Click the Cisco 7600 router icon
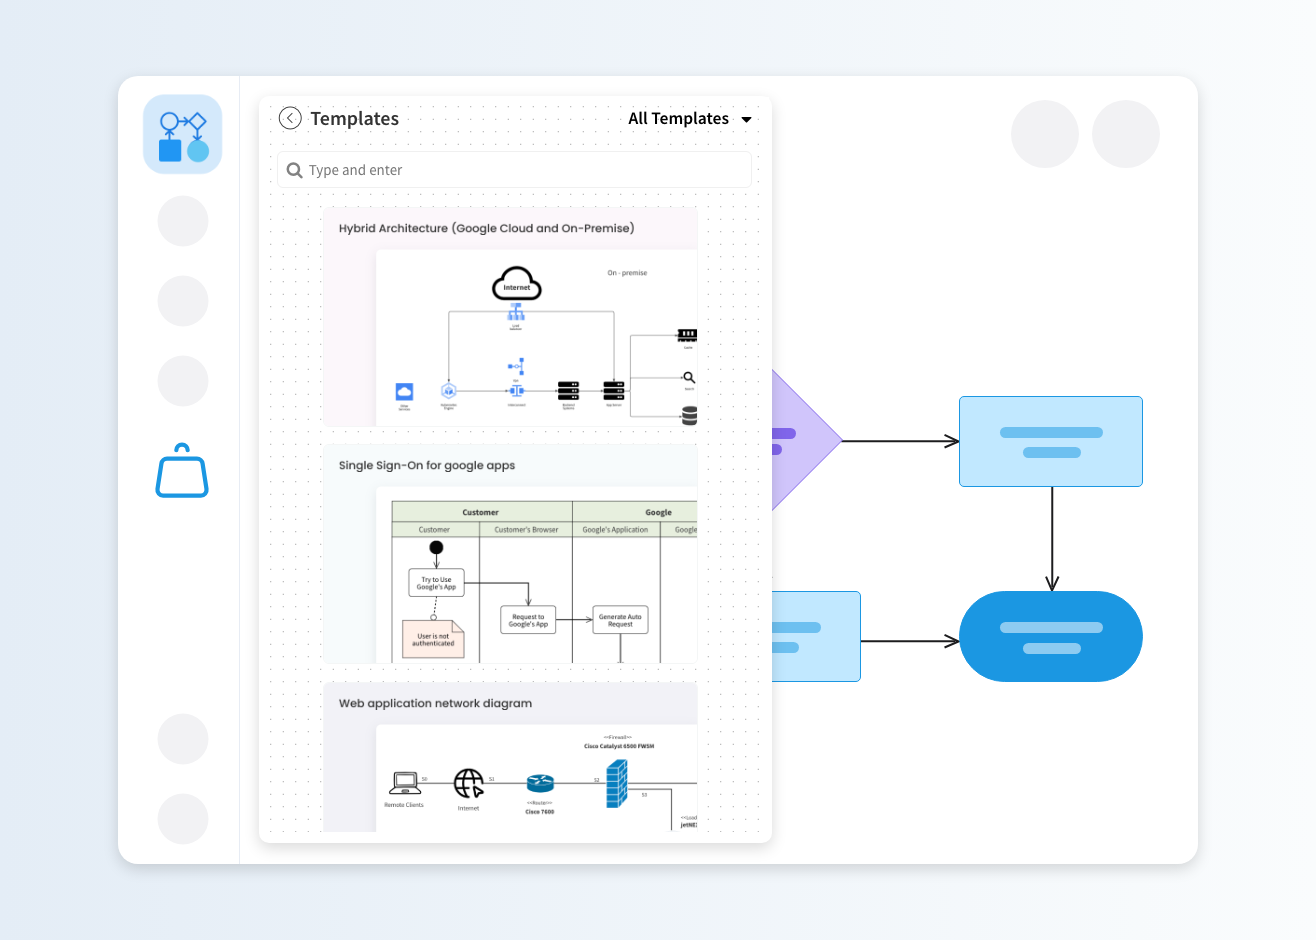This screenshot has width=1316, height=940. pos(540,783)
